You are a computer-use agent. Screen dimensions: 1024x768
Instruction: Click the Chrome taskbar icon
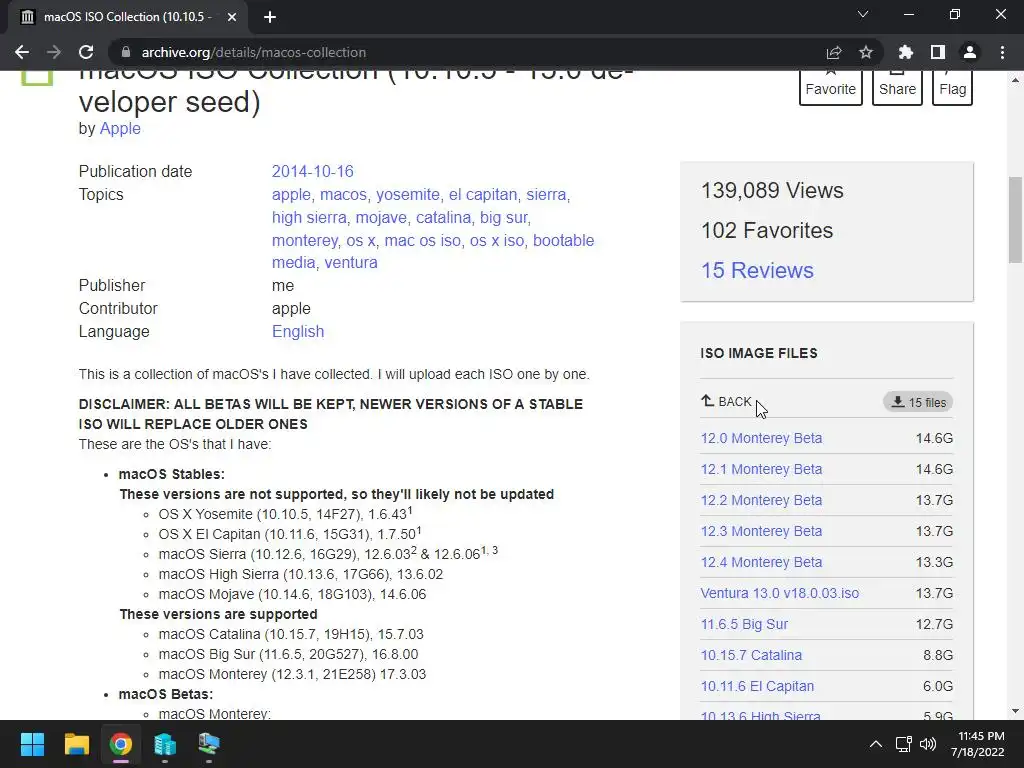click(x=121, y=744)
